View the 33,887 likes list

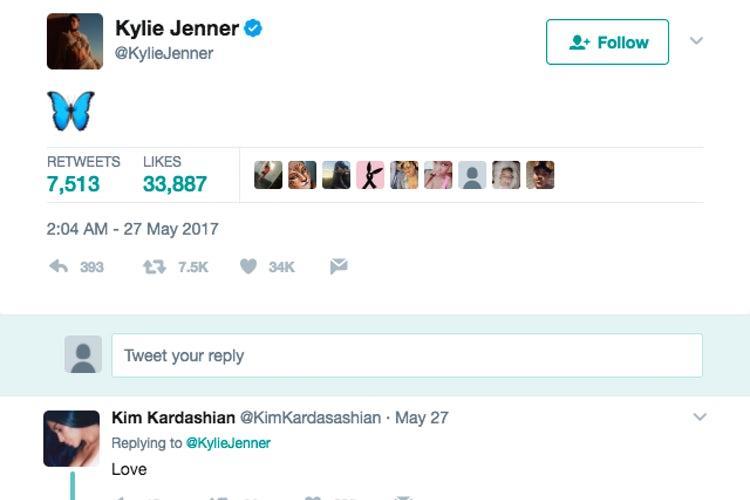tap(174, 184)
